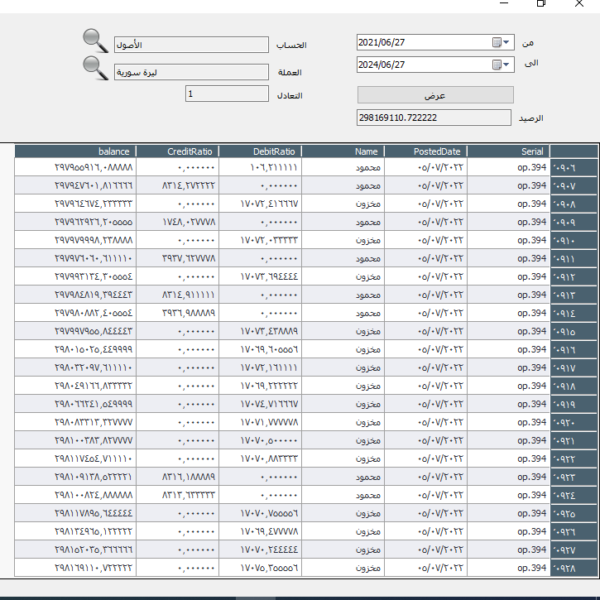
Task: Click CreditRatio cell ٣٩٣٦,٩٨٨٨٨٩
Action: click(178, 313)
